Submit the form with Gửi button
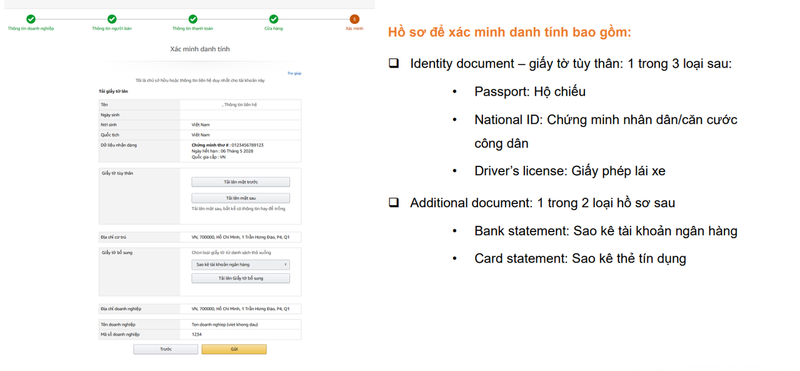 (234, 349)
